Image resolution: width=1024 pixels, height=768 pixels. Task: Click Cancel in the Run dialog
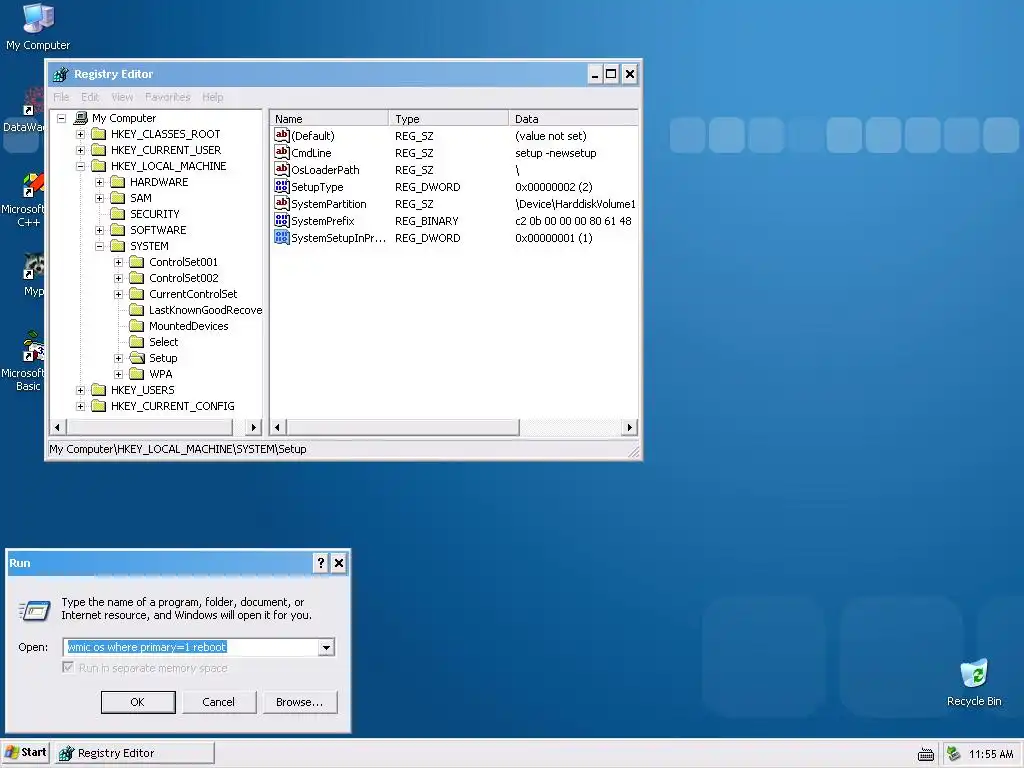(219, 702)
